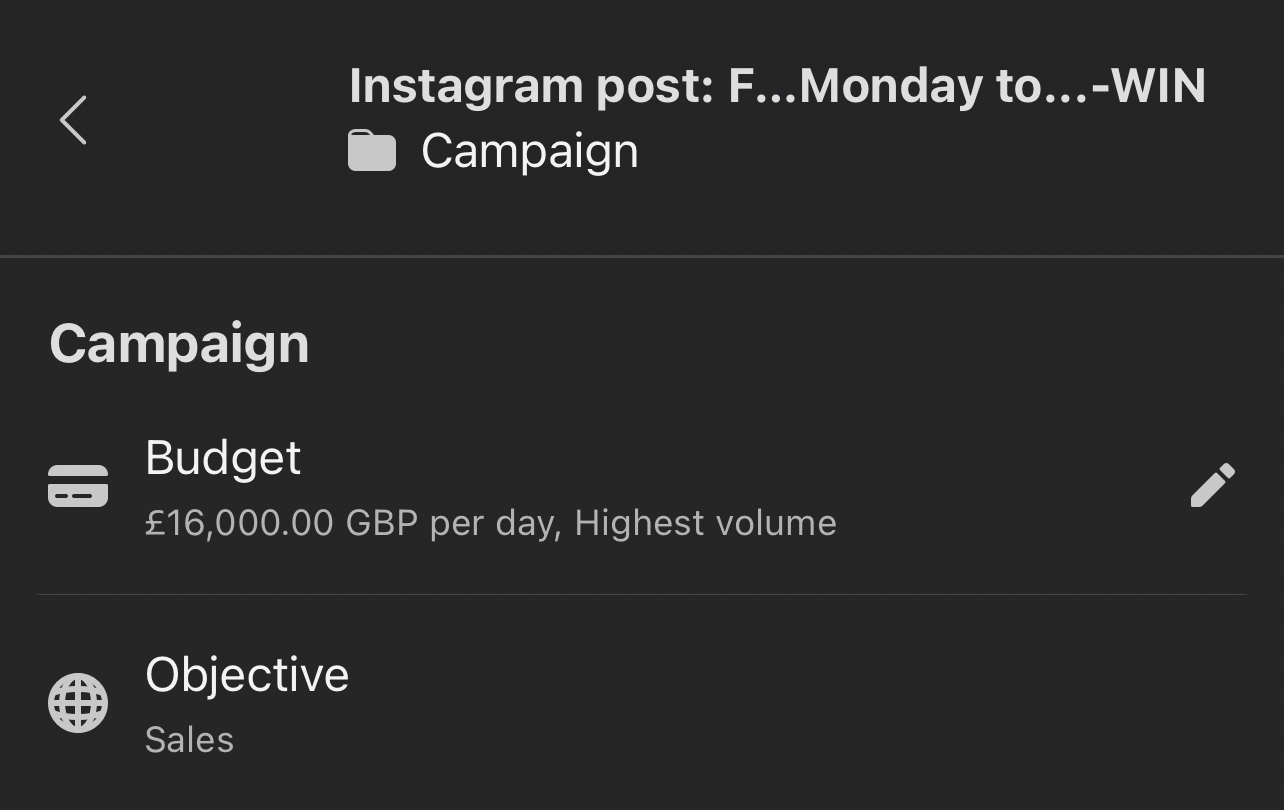Tap the back chevron arrow
This screenshot has width=1284, height=810.
point(73,120)
